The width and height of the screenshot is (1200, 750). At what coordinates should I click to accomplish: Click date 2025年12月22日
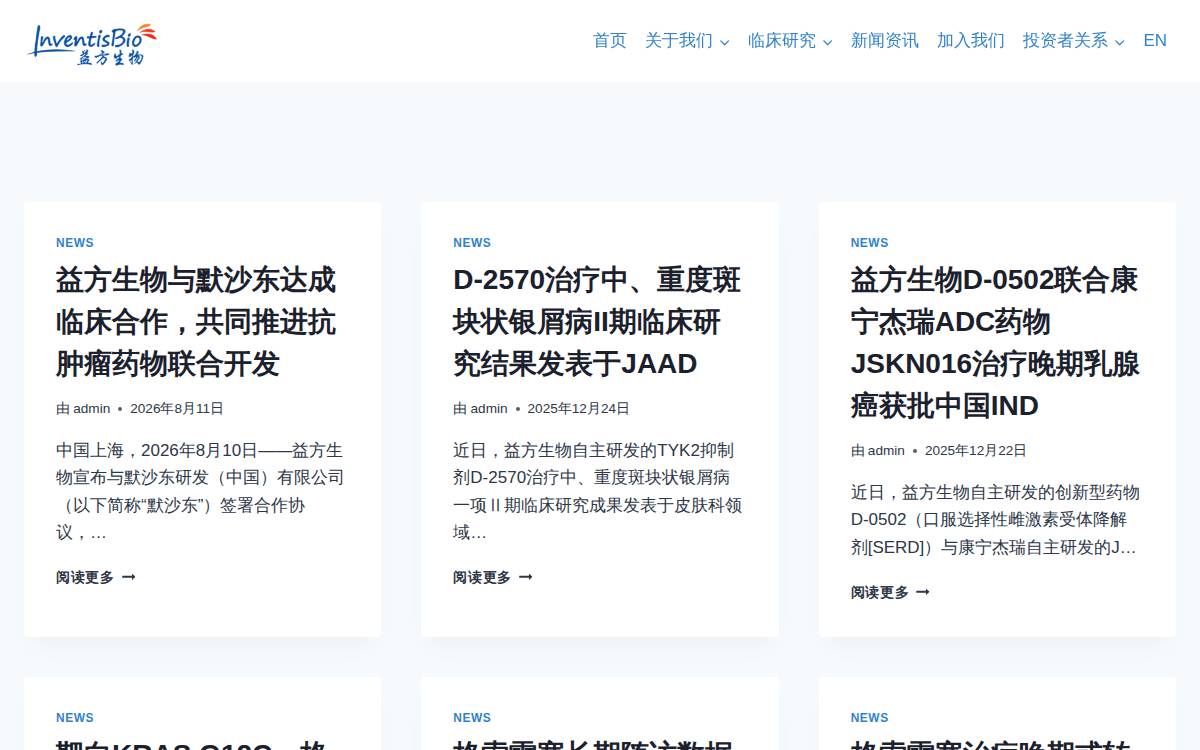click(x=976, y=450)
